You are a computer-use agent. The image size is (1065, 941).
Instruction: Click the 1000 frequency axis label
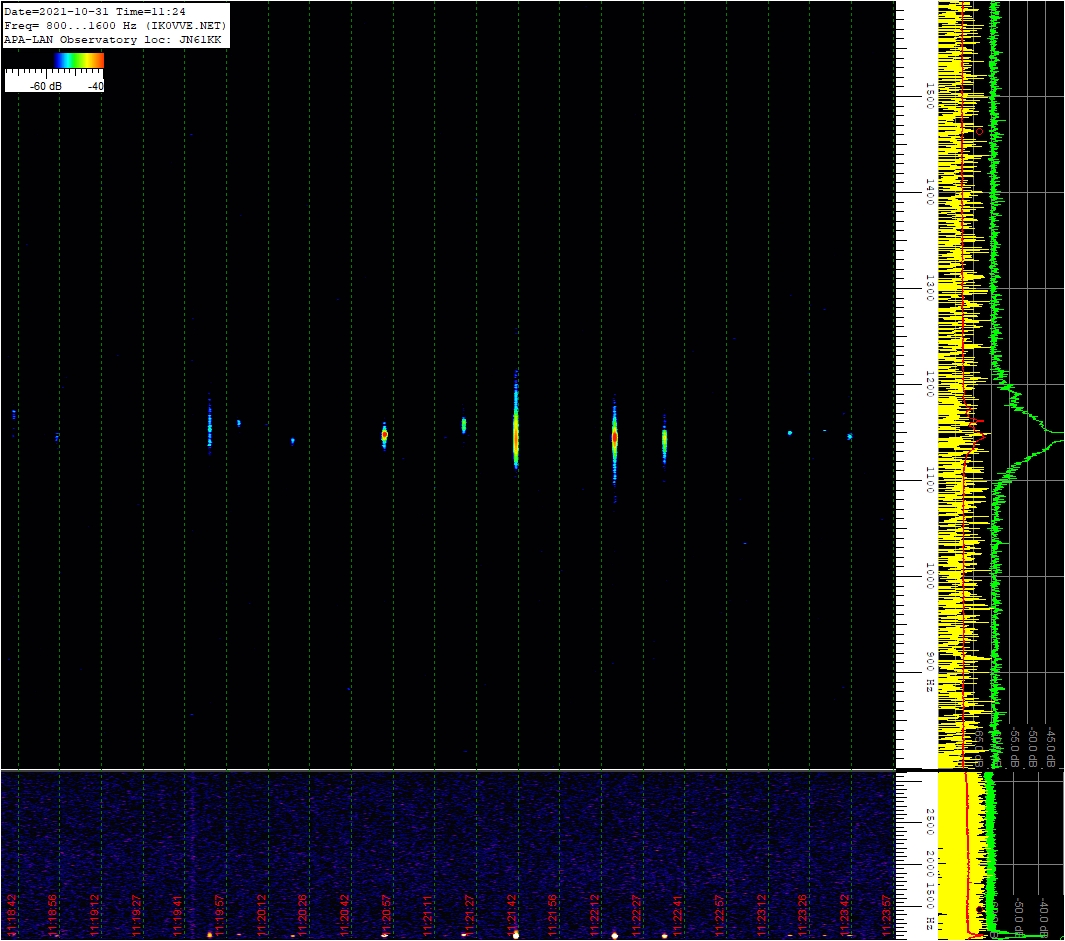click(930, 576)
